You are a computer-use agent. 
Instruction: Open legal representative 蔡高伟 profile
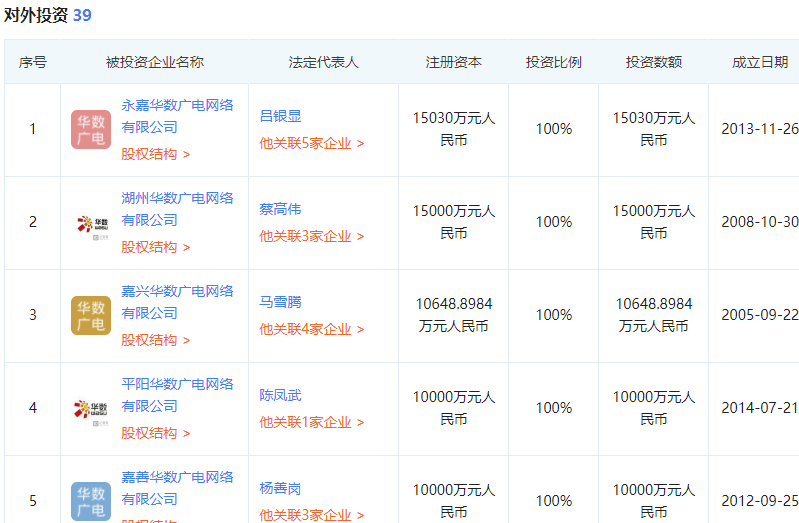point(280,209)
